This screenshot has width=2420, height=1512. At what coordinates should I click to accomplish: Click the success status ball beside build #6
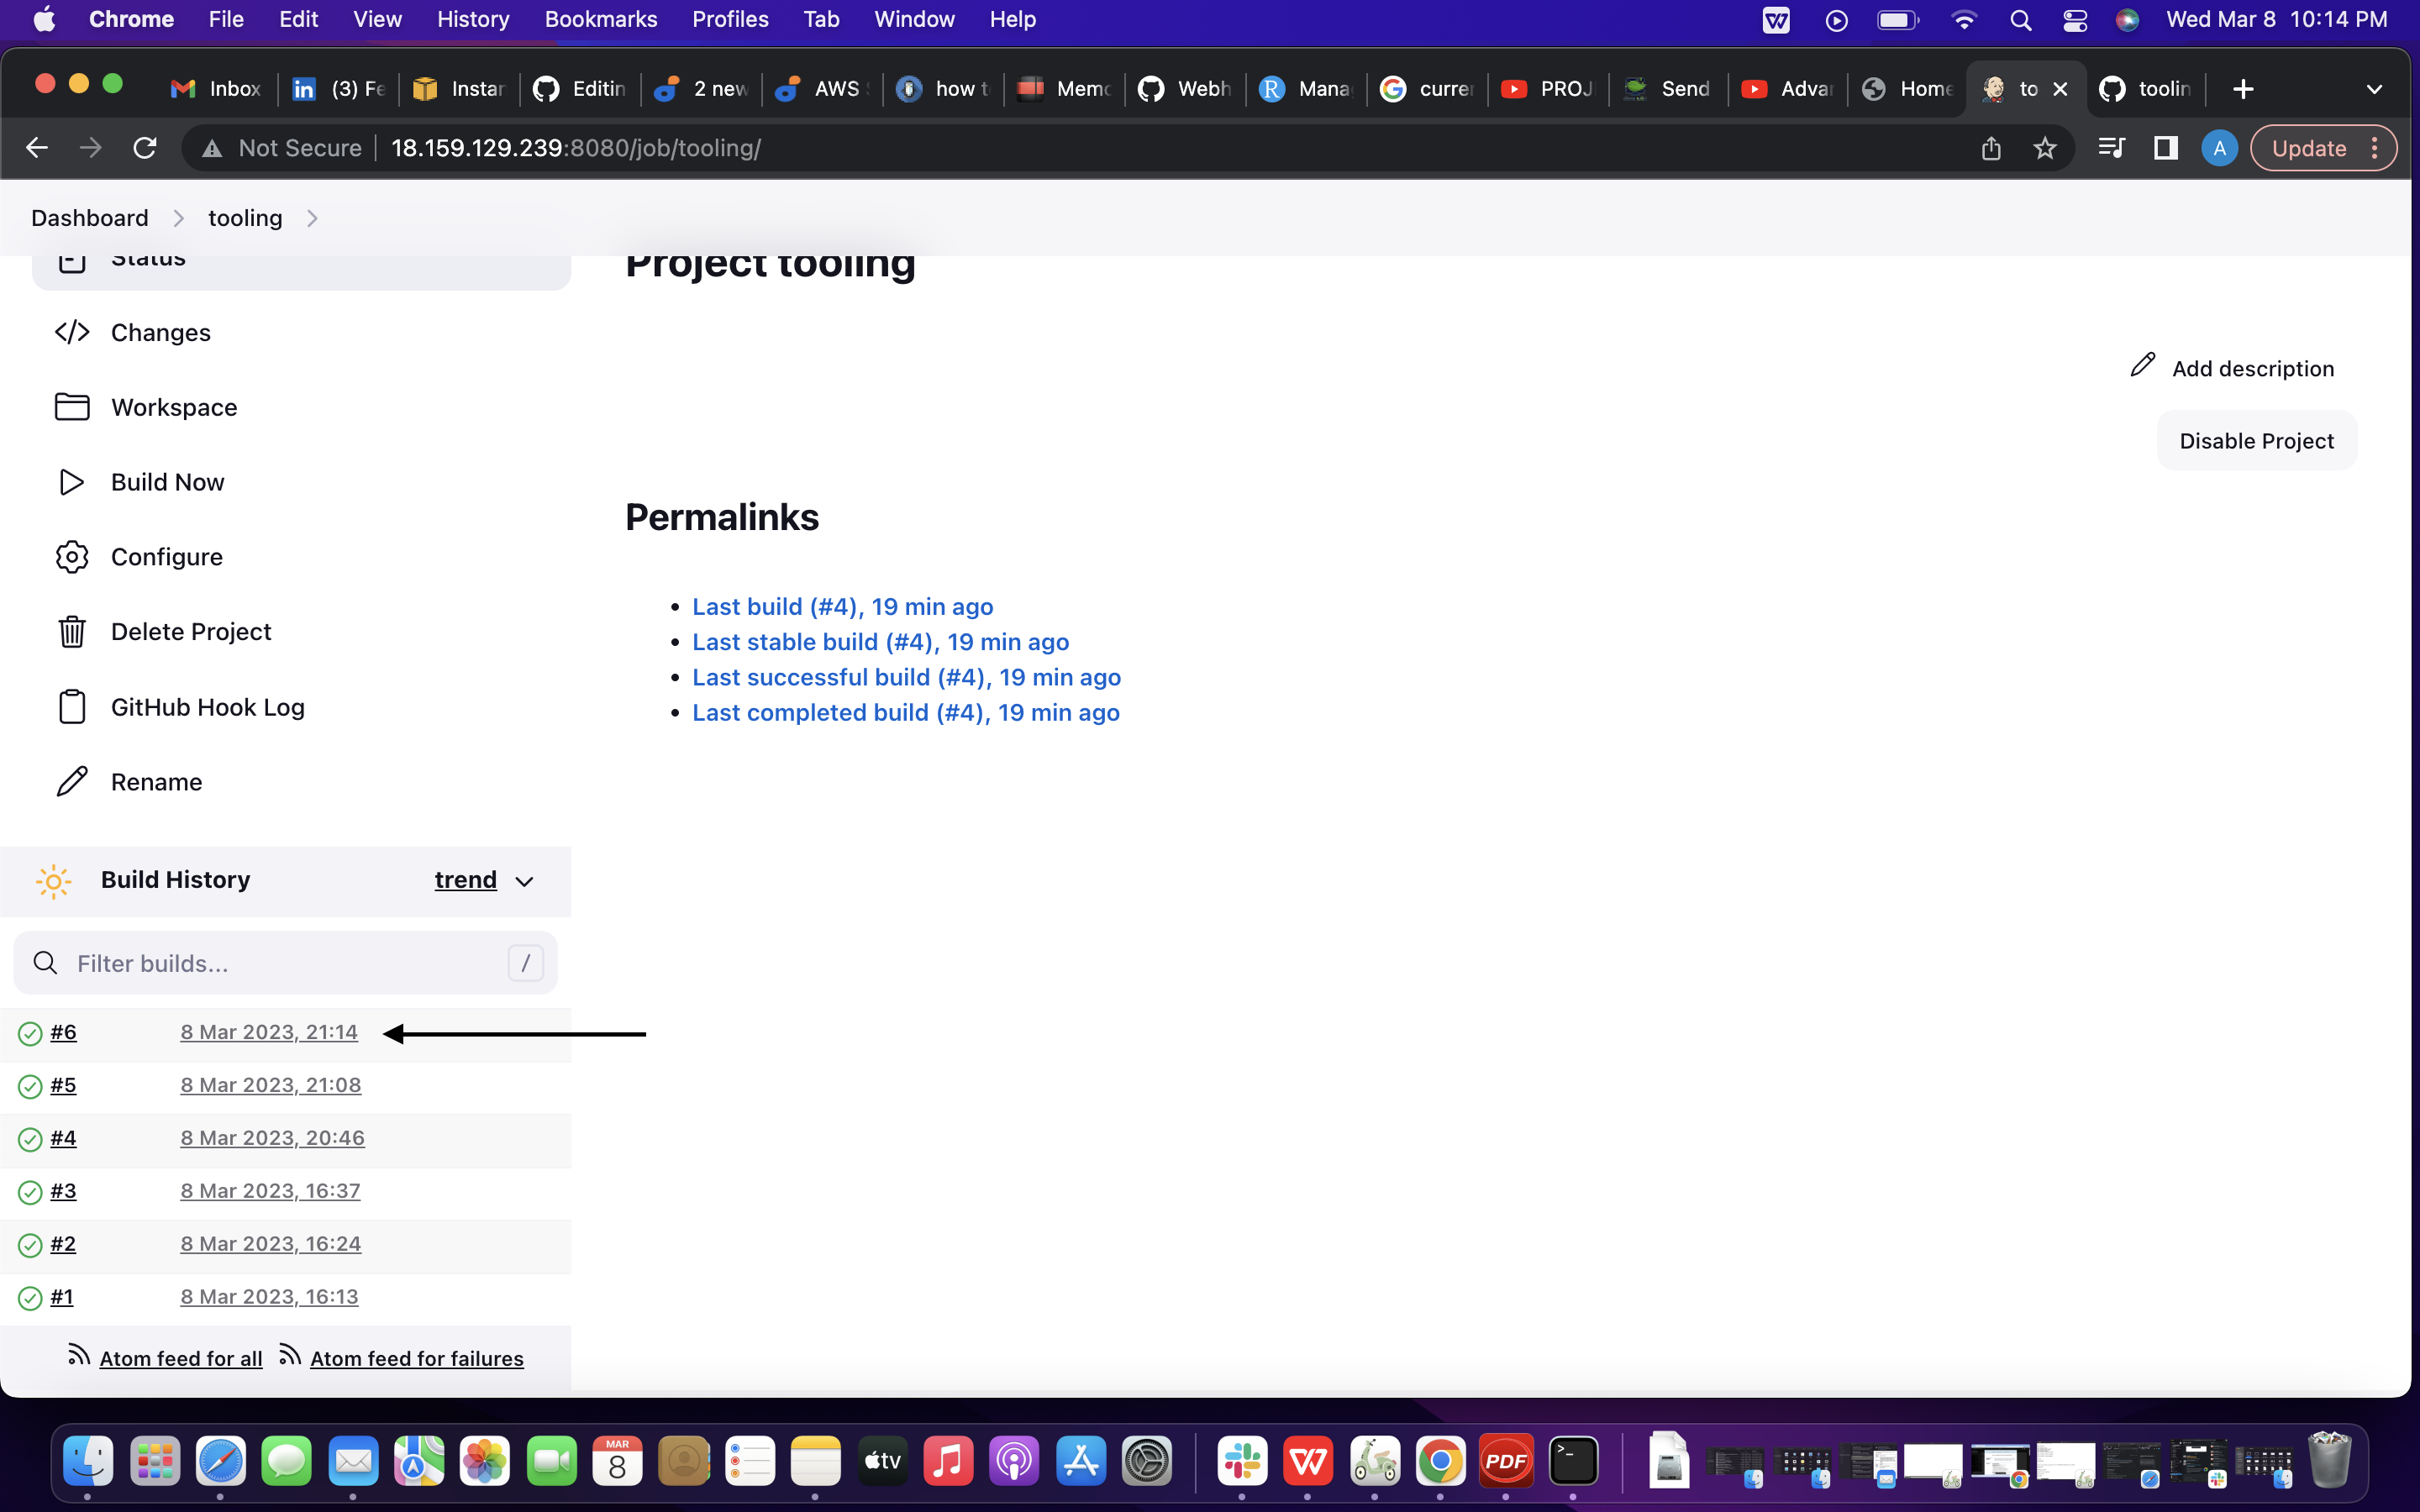point(29,1033)
